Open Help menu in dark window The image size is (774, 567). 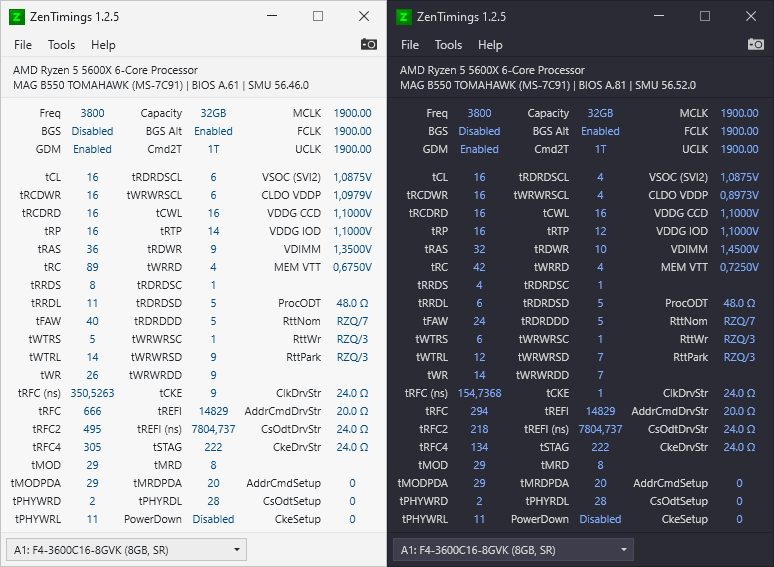490,45
